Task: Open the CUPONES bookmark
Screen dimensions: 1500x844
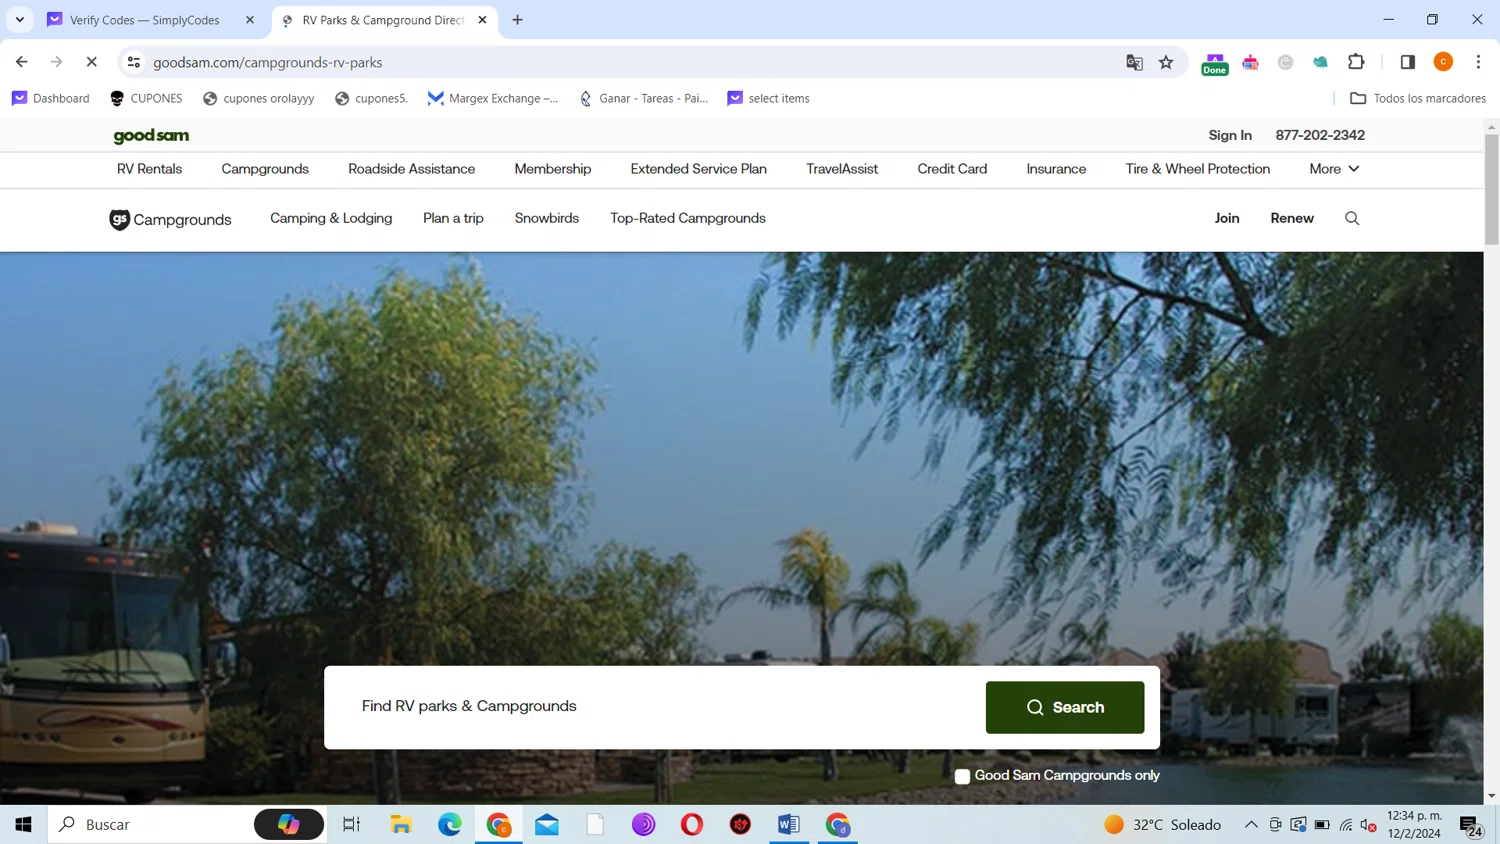Action: tap(146, 98)
